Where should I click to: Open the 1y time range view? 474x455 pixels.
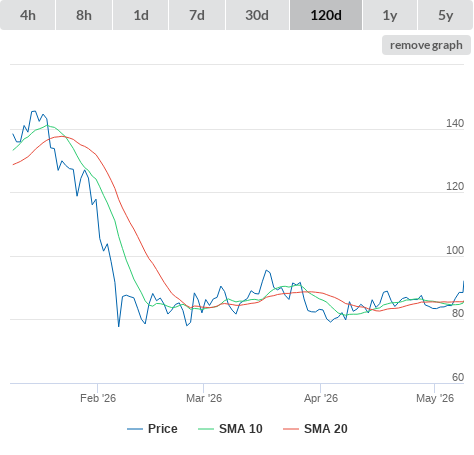390,15
